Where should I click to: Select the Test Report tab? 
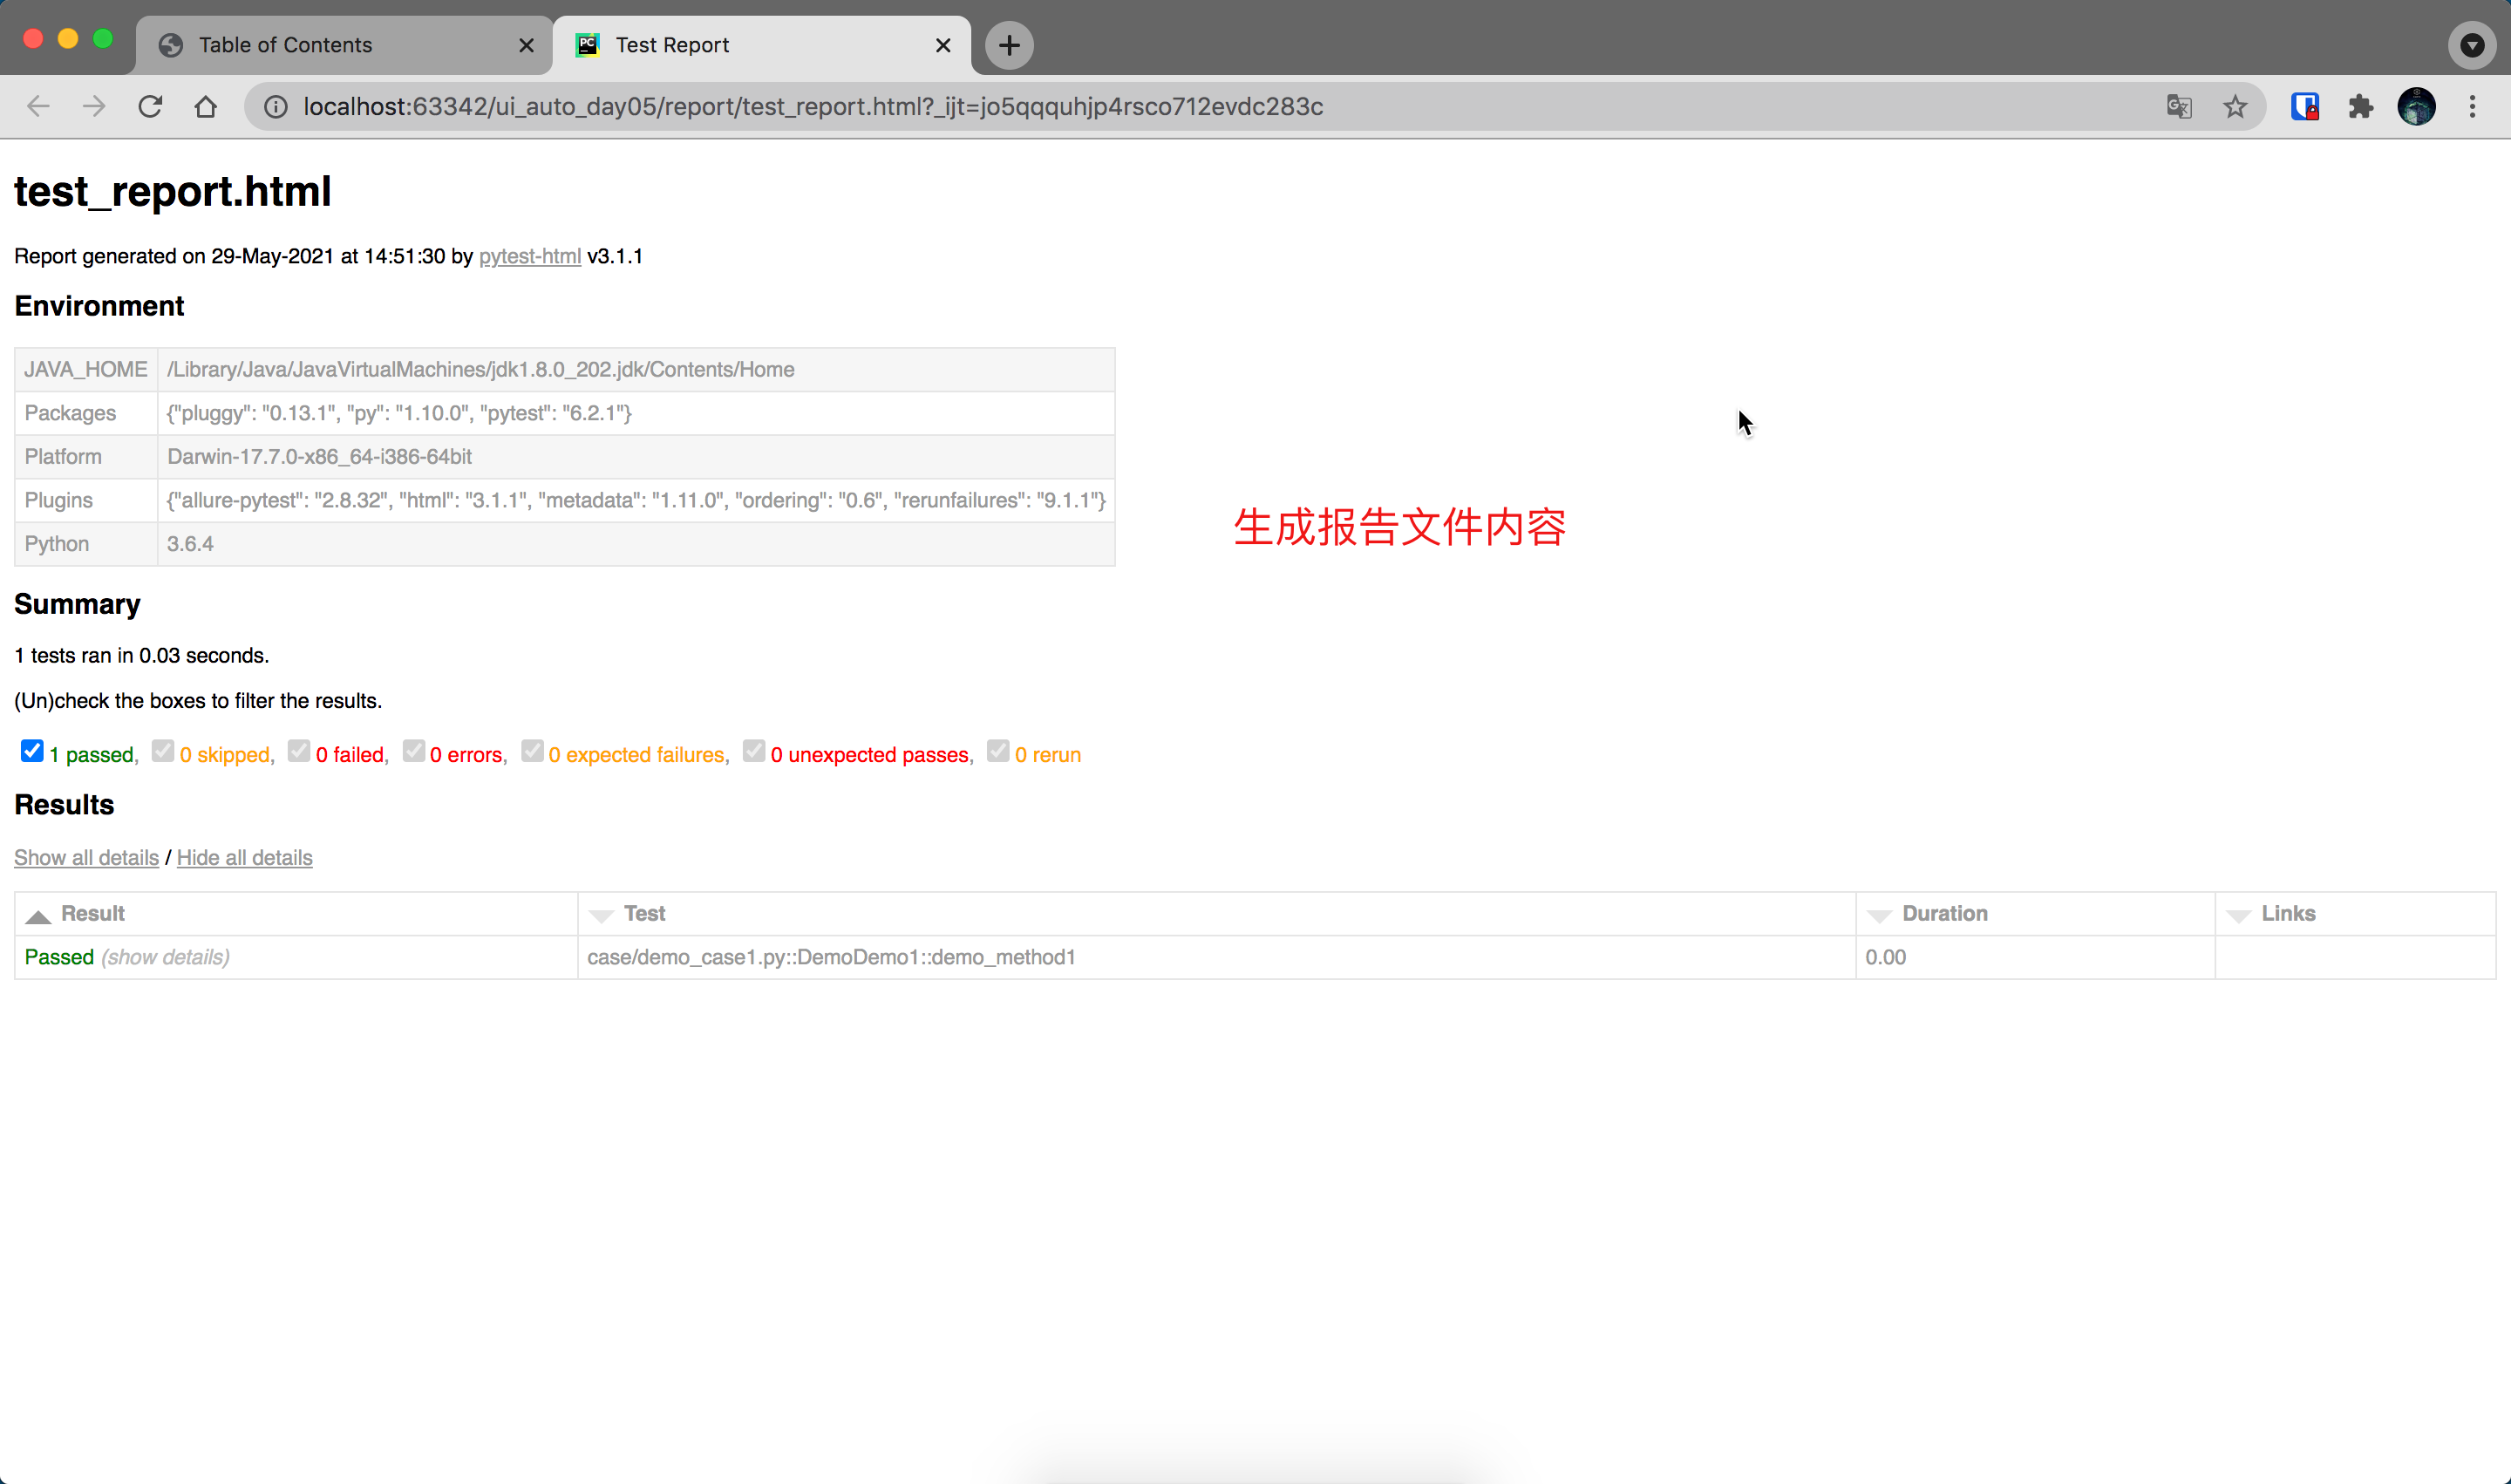point(672,45)
